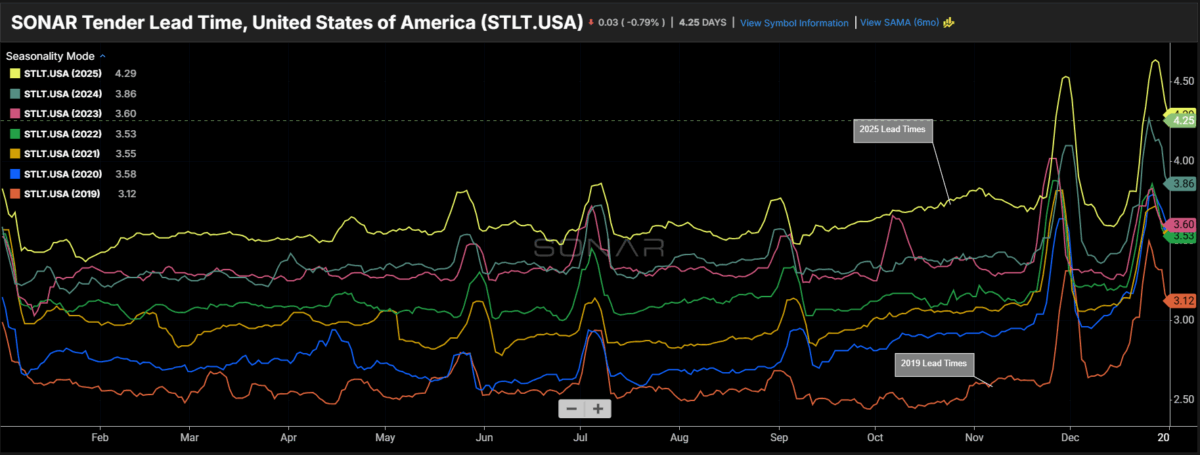Click the Apr label on time axis

[x=289, y=437]
